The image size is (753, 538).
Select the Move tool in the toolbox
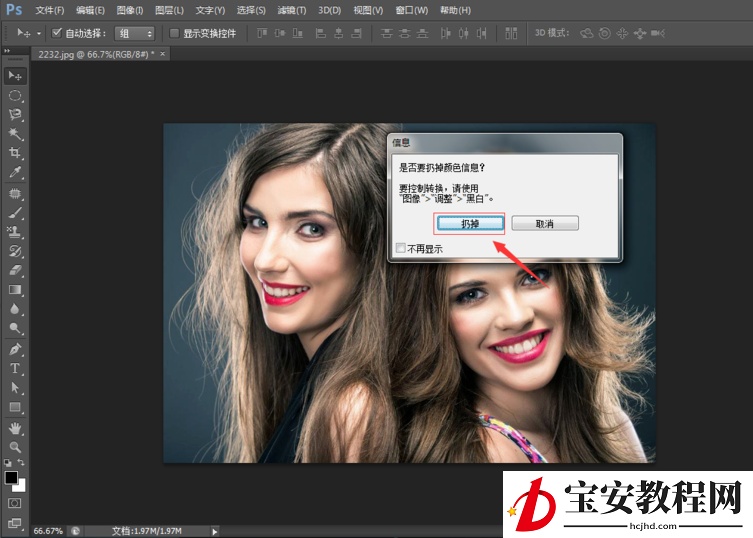click(15, 76)
